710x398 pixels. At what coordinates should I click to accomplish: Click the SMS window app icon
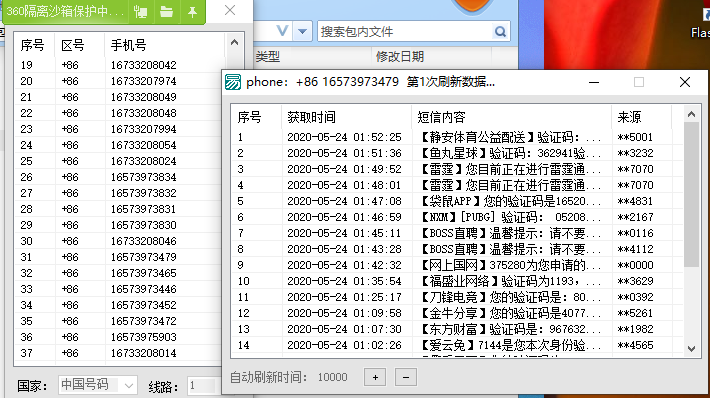(x=233, y=82)
